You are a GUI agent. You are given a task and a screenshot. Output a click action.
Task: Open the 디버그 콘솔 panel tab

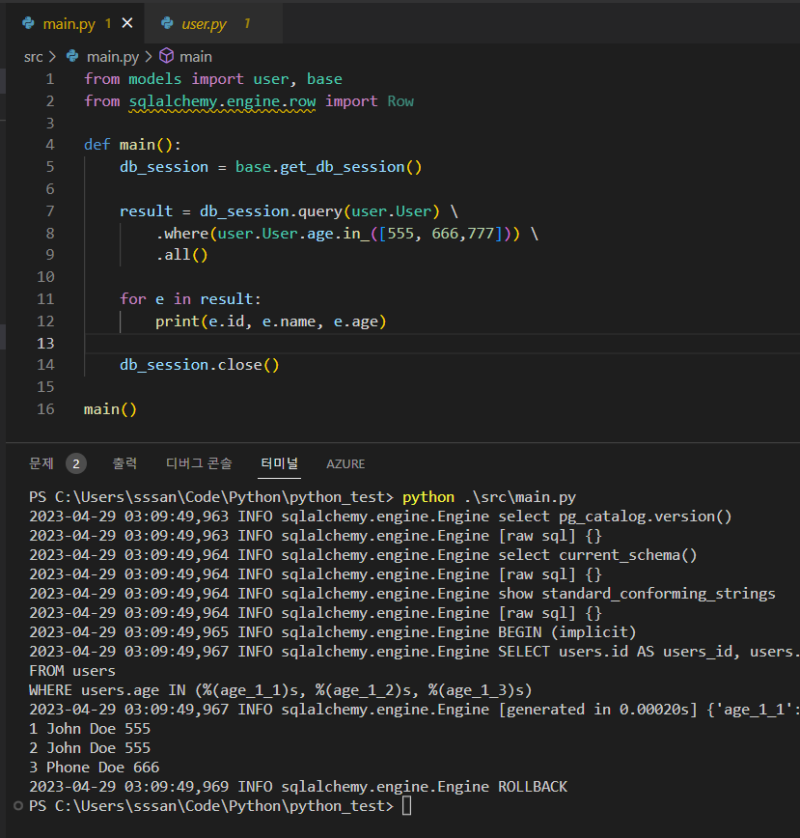click(199, 463)
